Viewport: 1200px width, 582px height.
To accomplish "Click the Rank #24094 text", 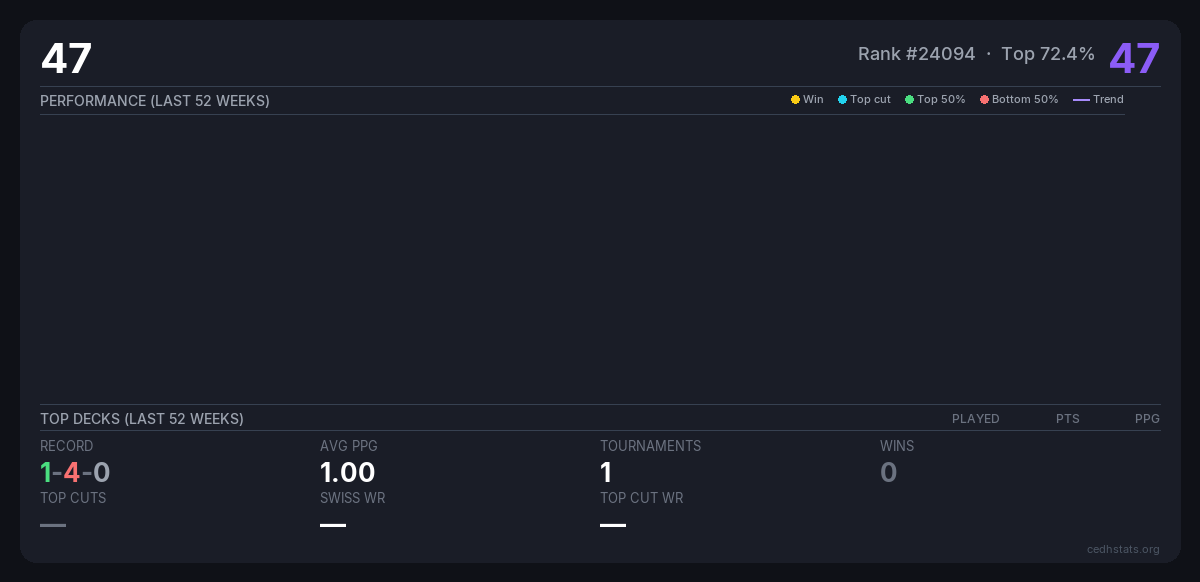I will 916,54.
